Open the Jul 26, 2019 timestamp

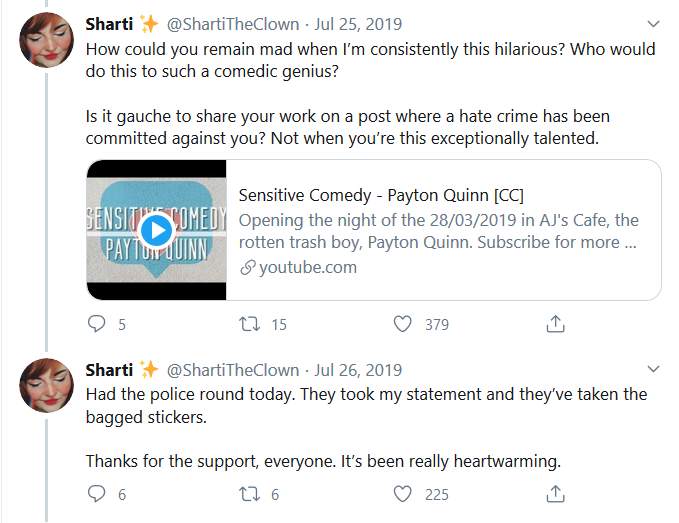(358, 370)
